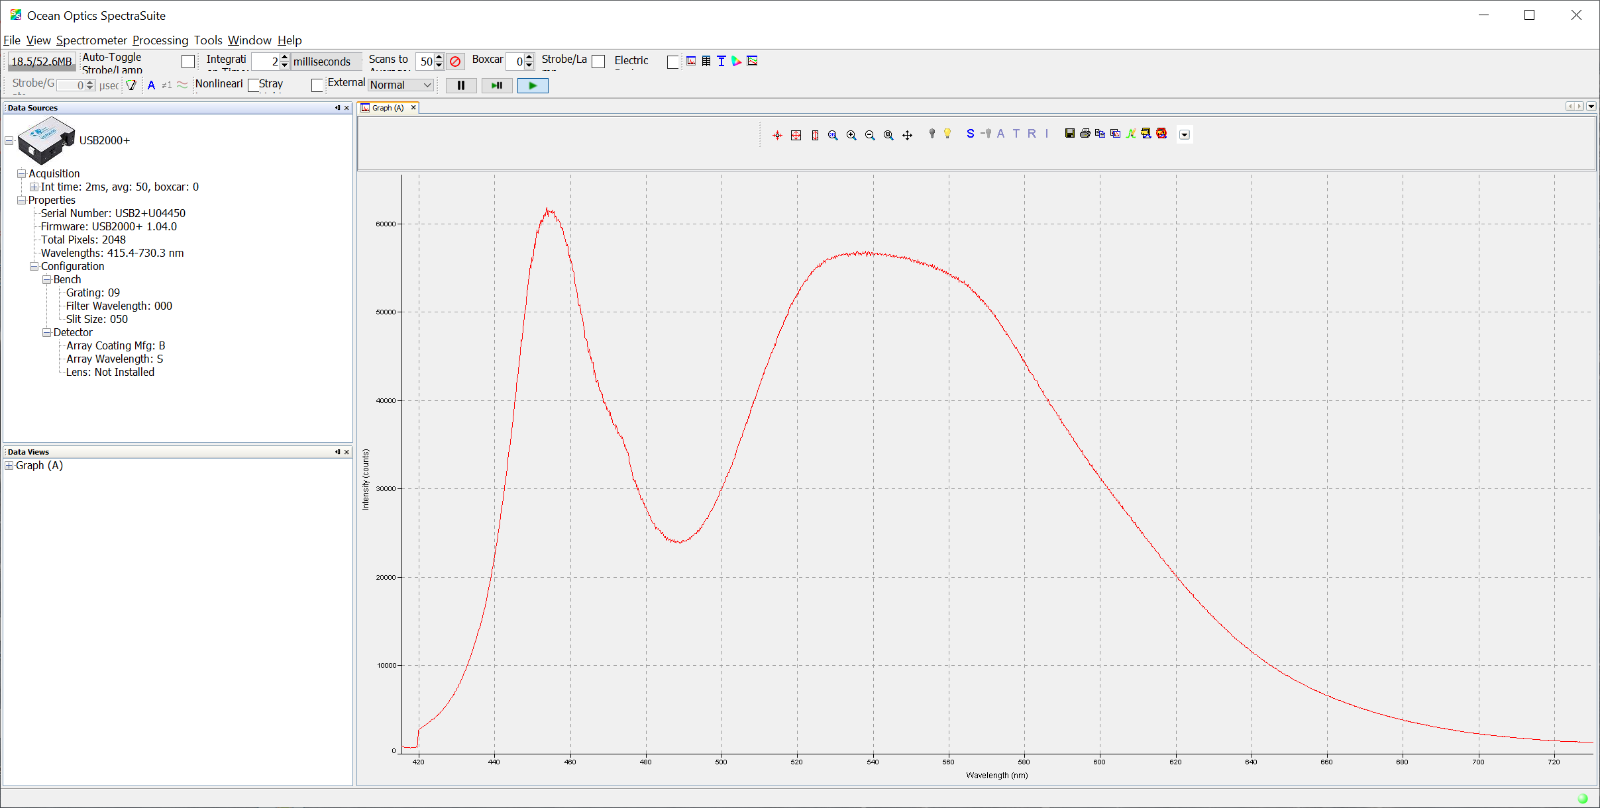
Task: Open the Window menu
Action: pos(249,41)
